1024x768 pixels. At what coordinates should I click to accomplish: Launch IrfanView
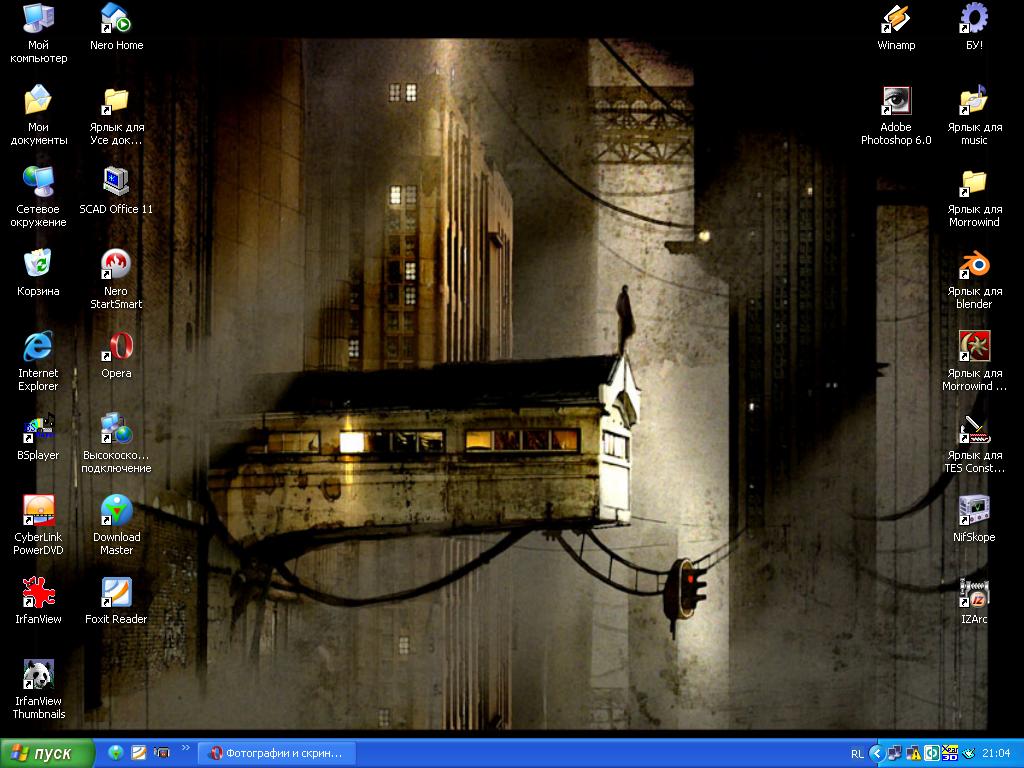(38, 601)
